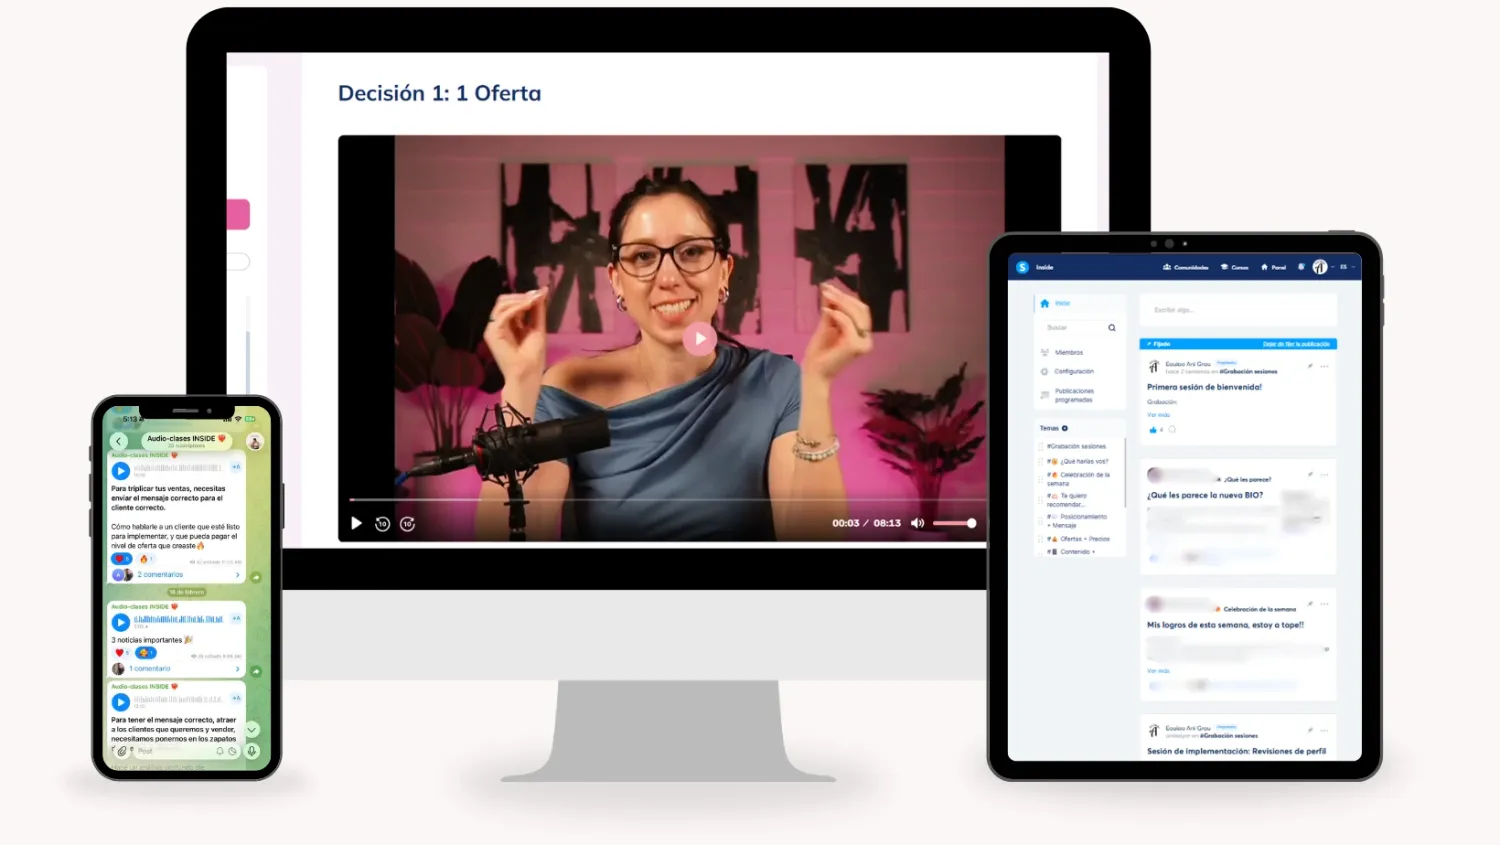Select the 'Posicionamiento + Mensaje' topic
The height and width of the screenshot is (845, 1500).
click(x=1077, y=521)
